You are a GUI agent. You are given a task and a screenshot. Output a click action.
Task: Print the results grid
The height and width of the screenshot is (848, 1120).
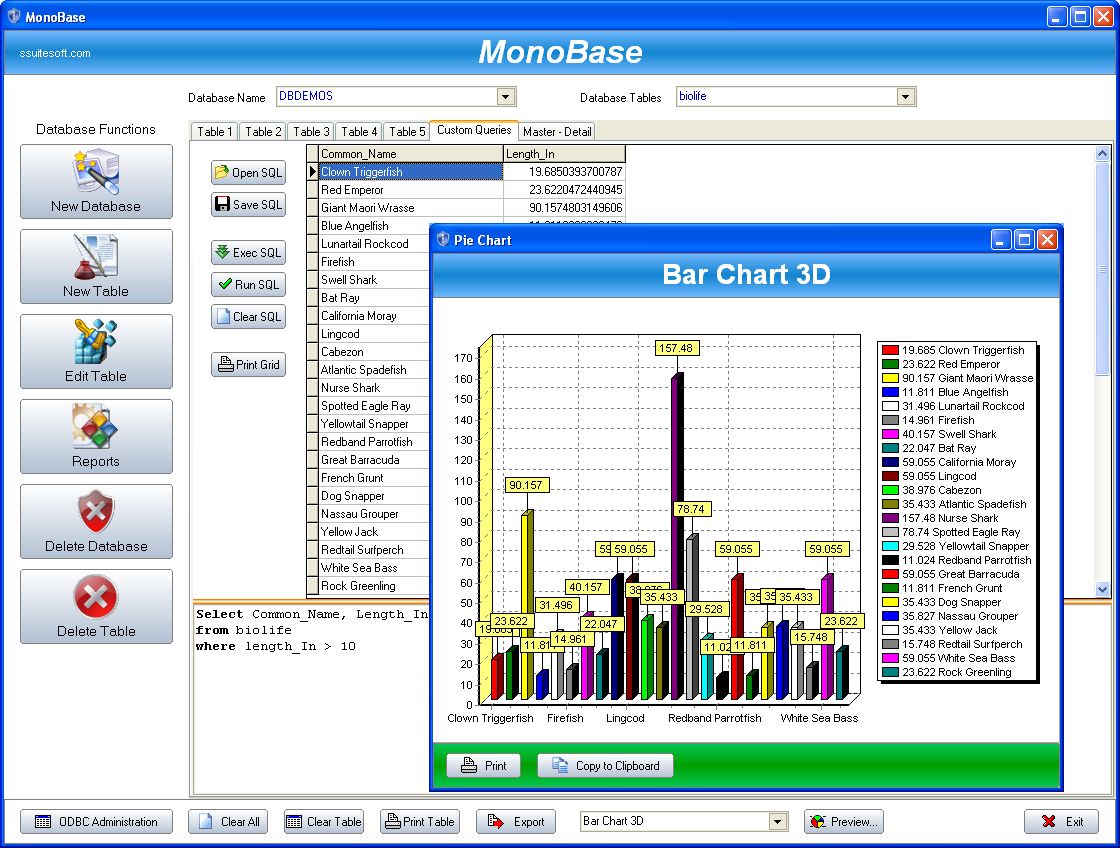(248, 364)
